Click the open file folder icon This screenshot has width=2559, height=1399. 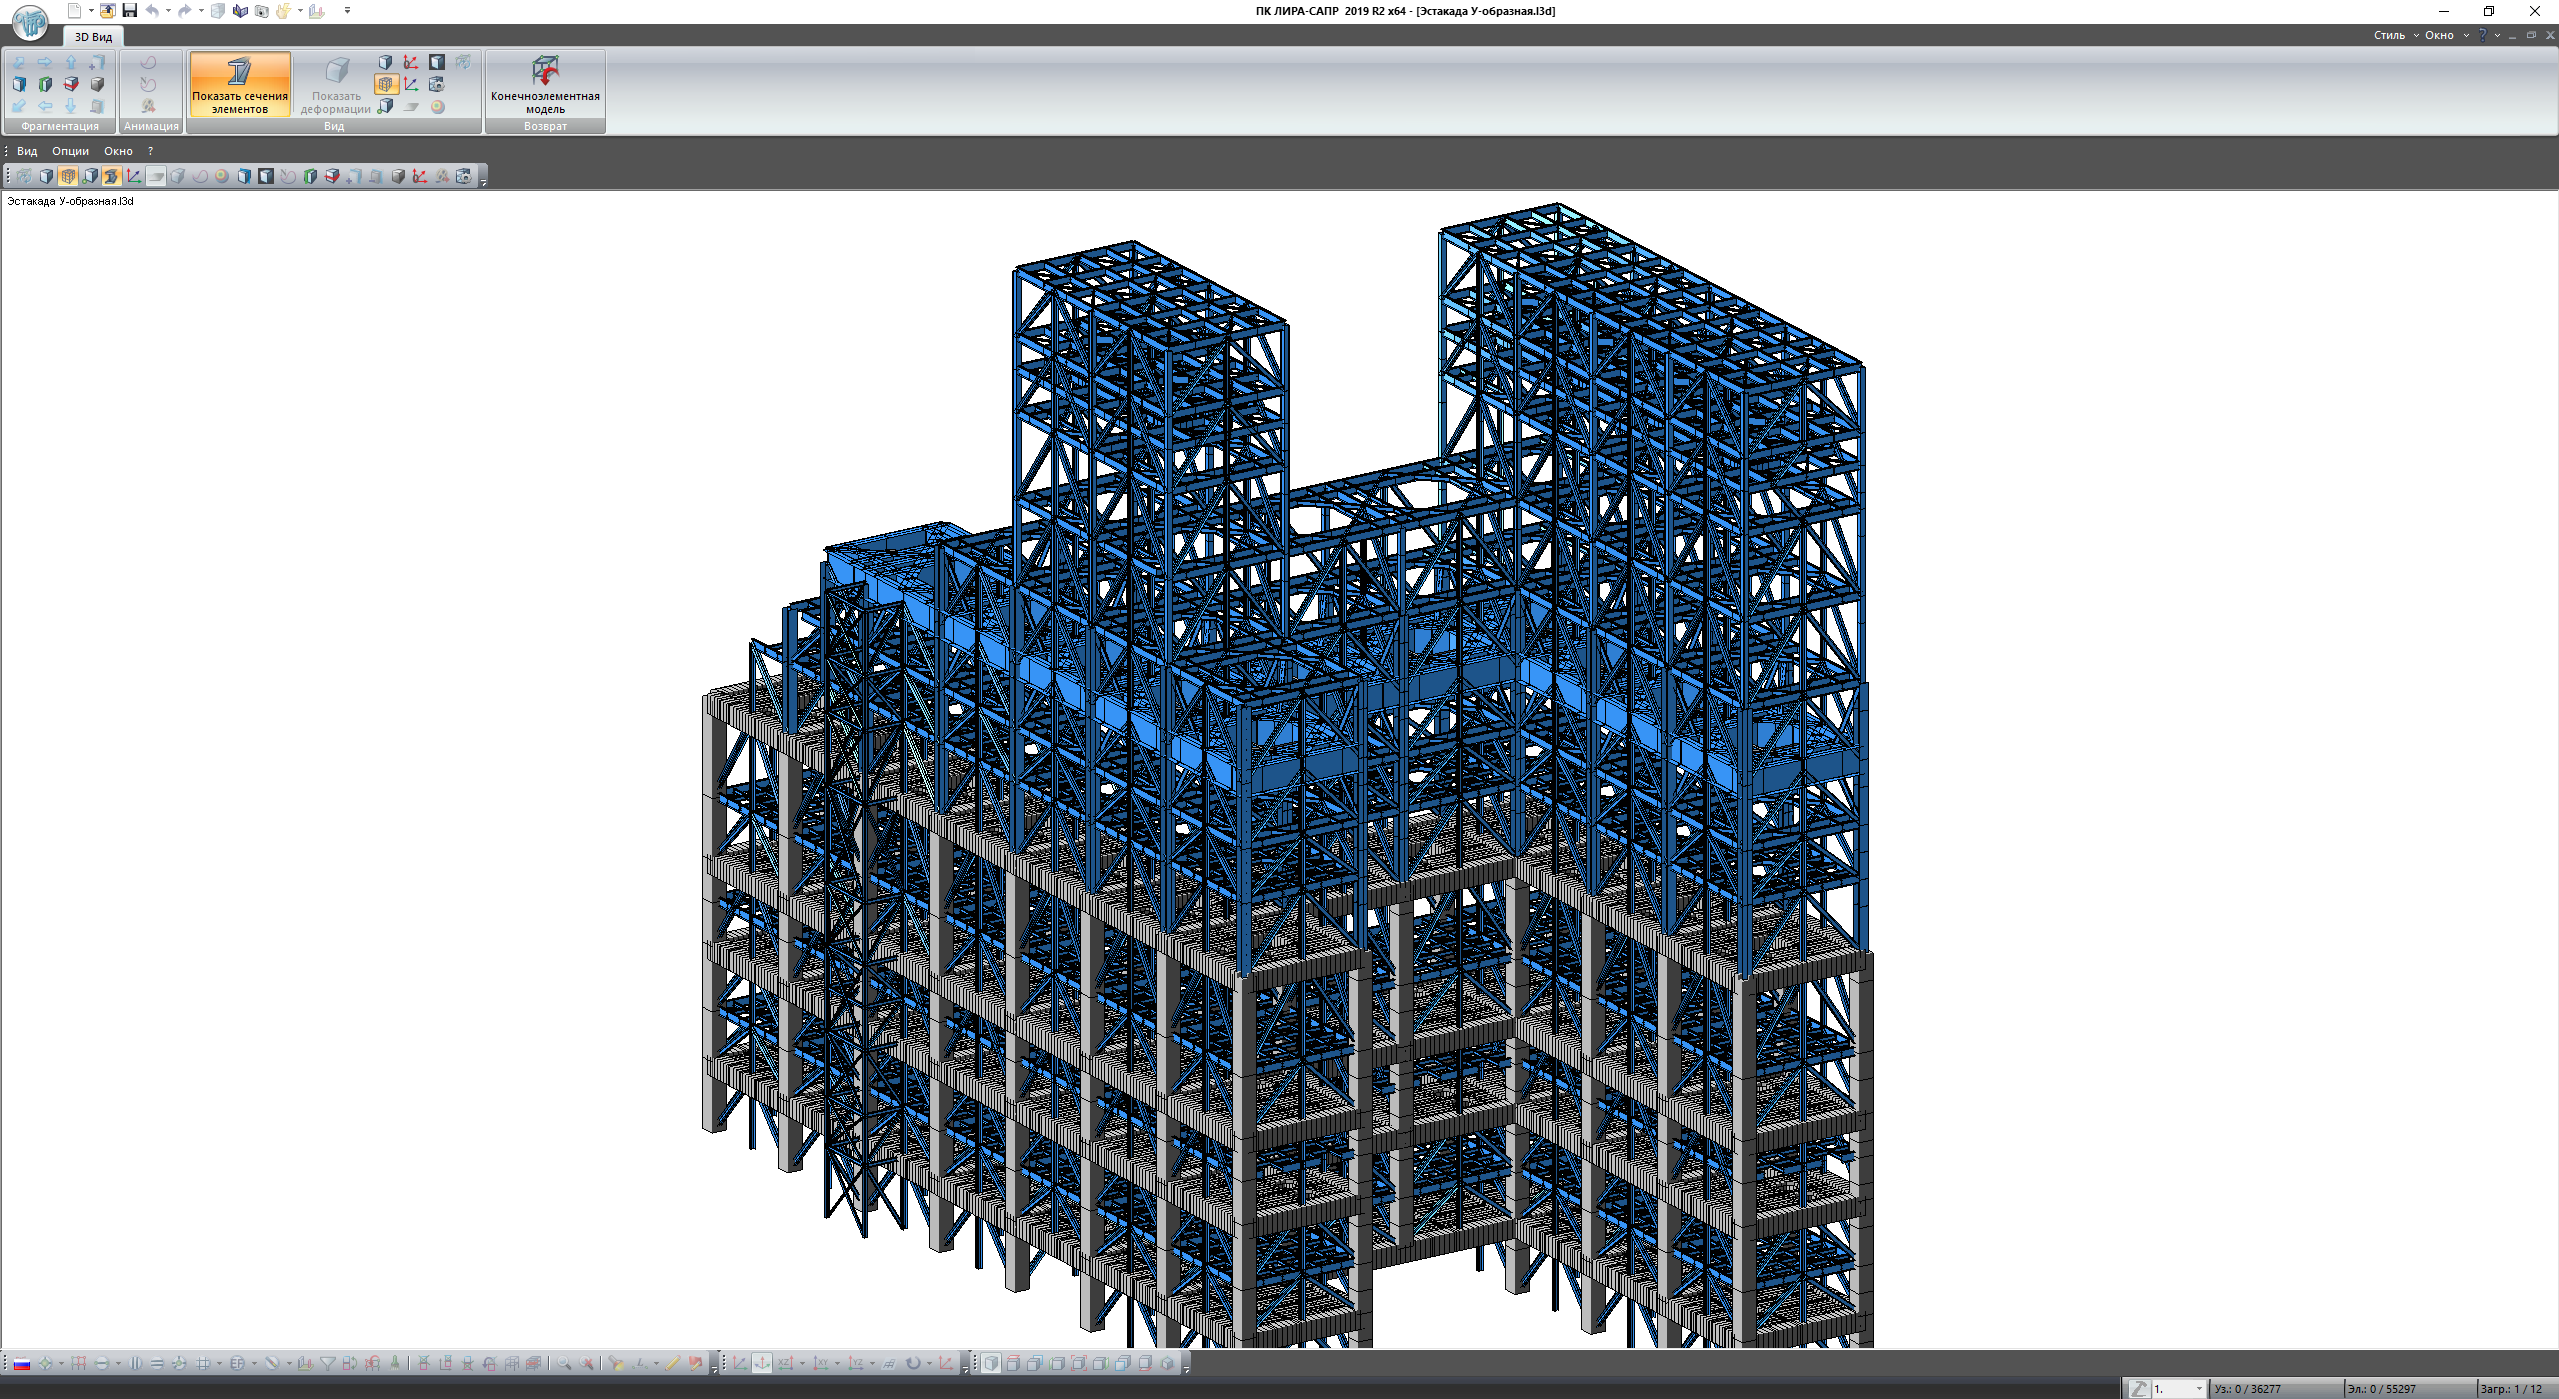click(107, 11)
